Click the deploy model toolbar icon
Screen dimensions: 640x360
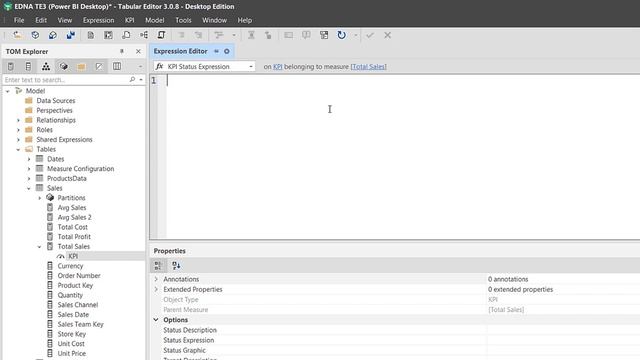coord(71,35)
